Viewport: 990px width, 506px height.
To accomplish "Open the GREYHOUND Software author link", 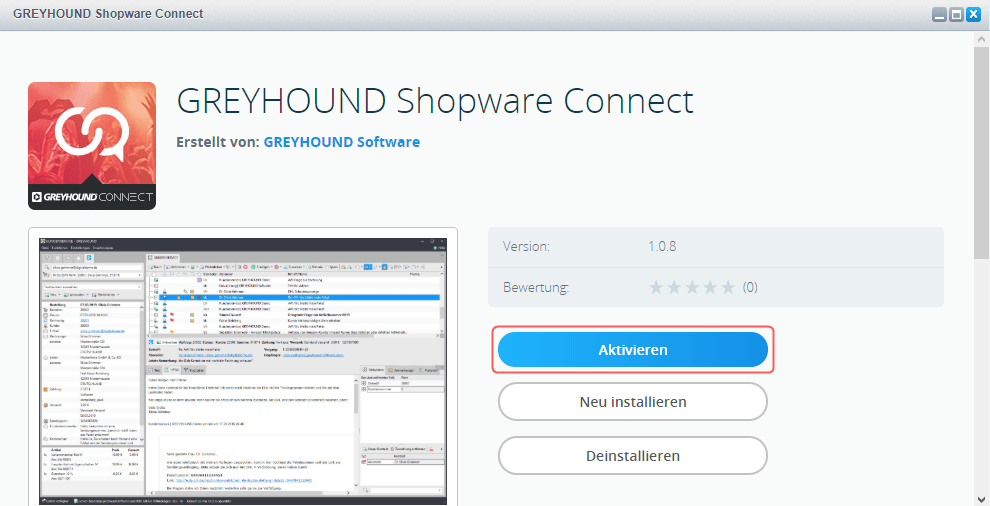I will pos(342,142).
